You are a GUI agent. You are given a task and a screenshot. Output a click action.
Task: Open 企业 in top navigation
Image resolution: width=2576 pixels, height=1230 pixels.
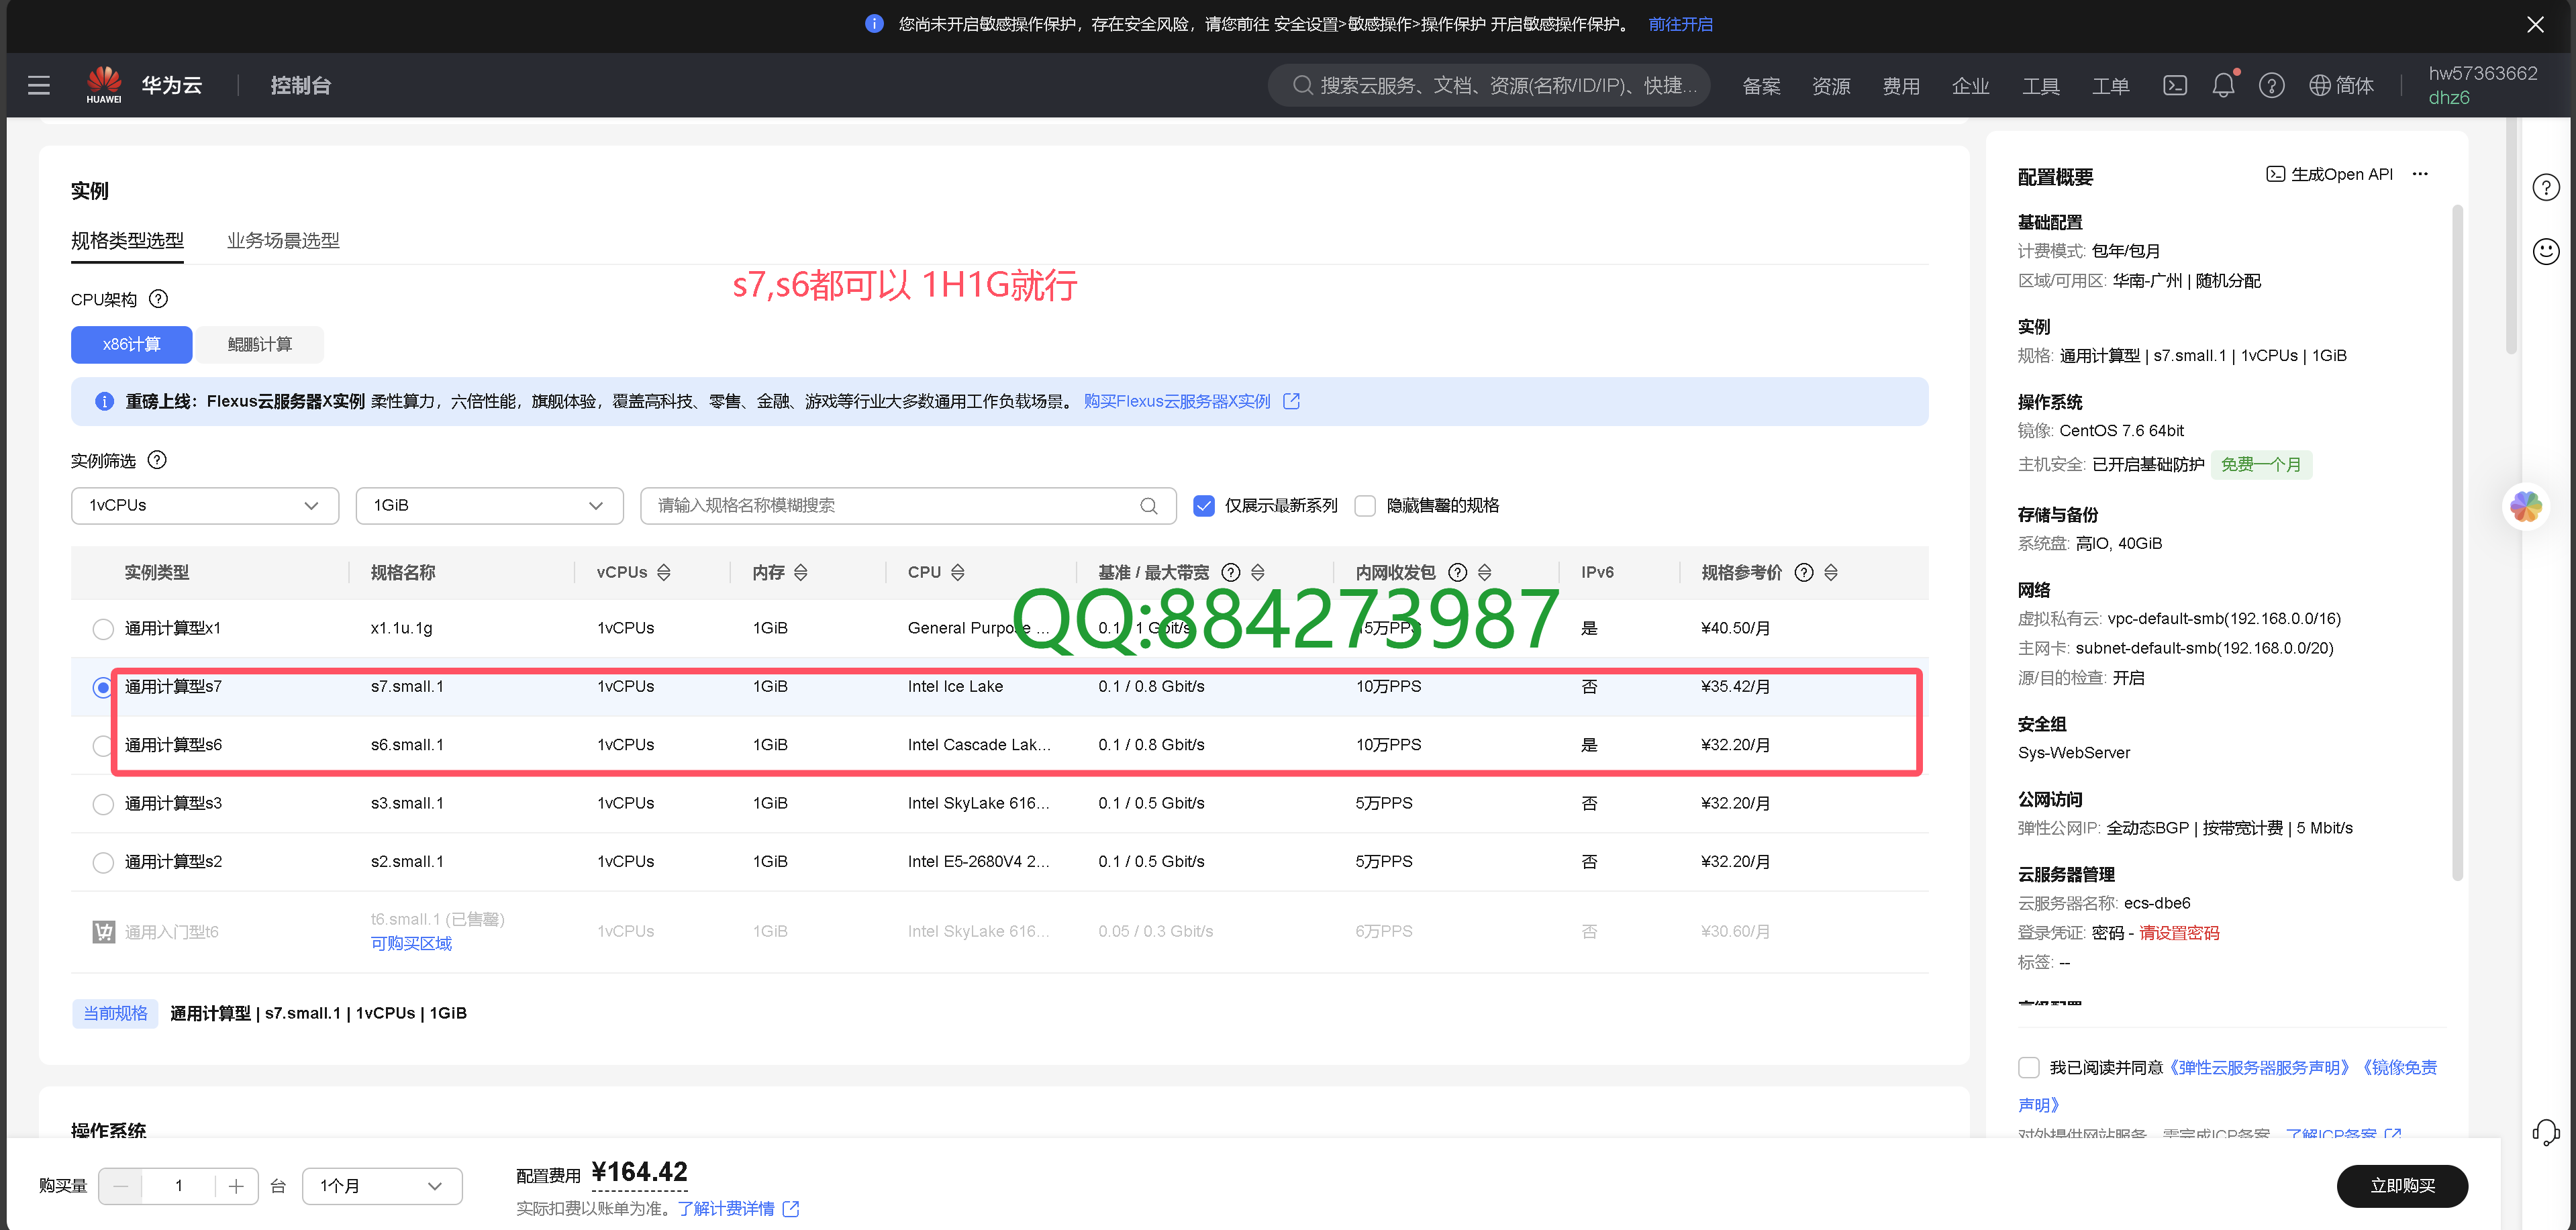1970,86
